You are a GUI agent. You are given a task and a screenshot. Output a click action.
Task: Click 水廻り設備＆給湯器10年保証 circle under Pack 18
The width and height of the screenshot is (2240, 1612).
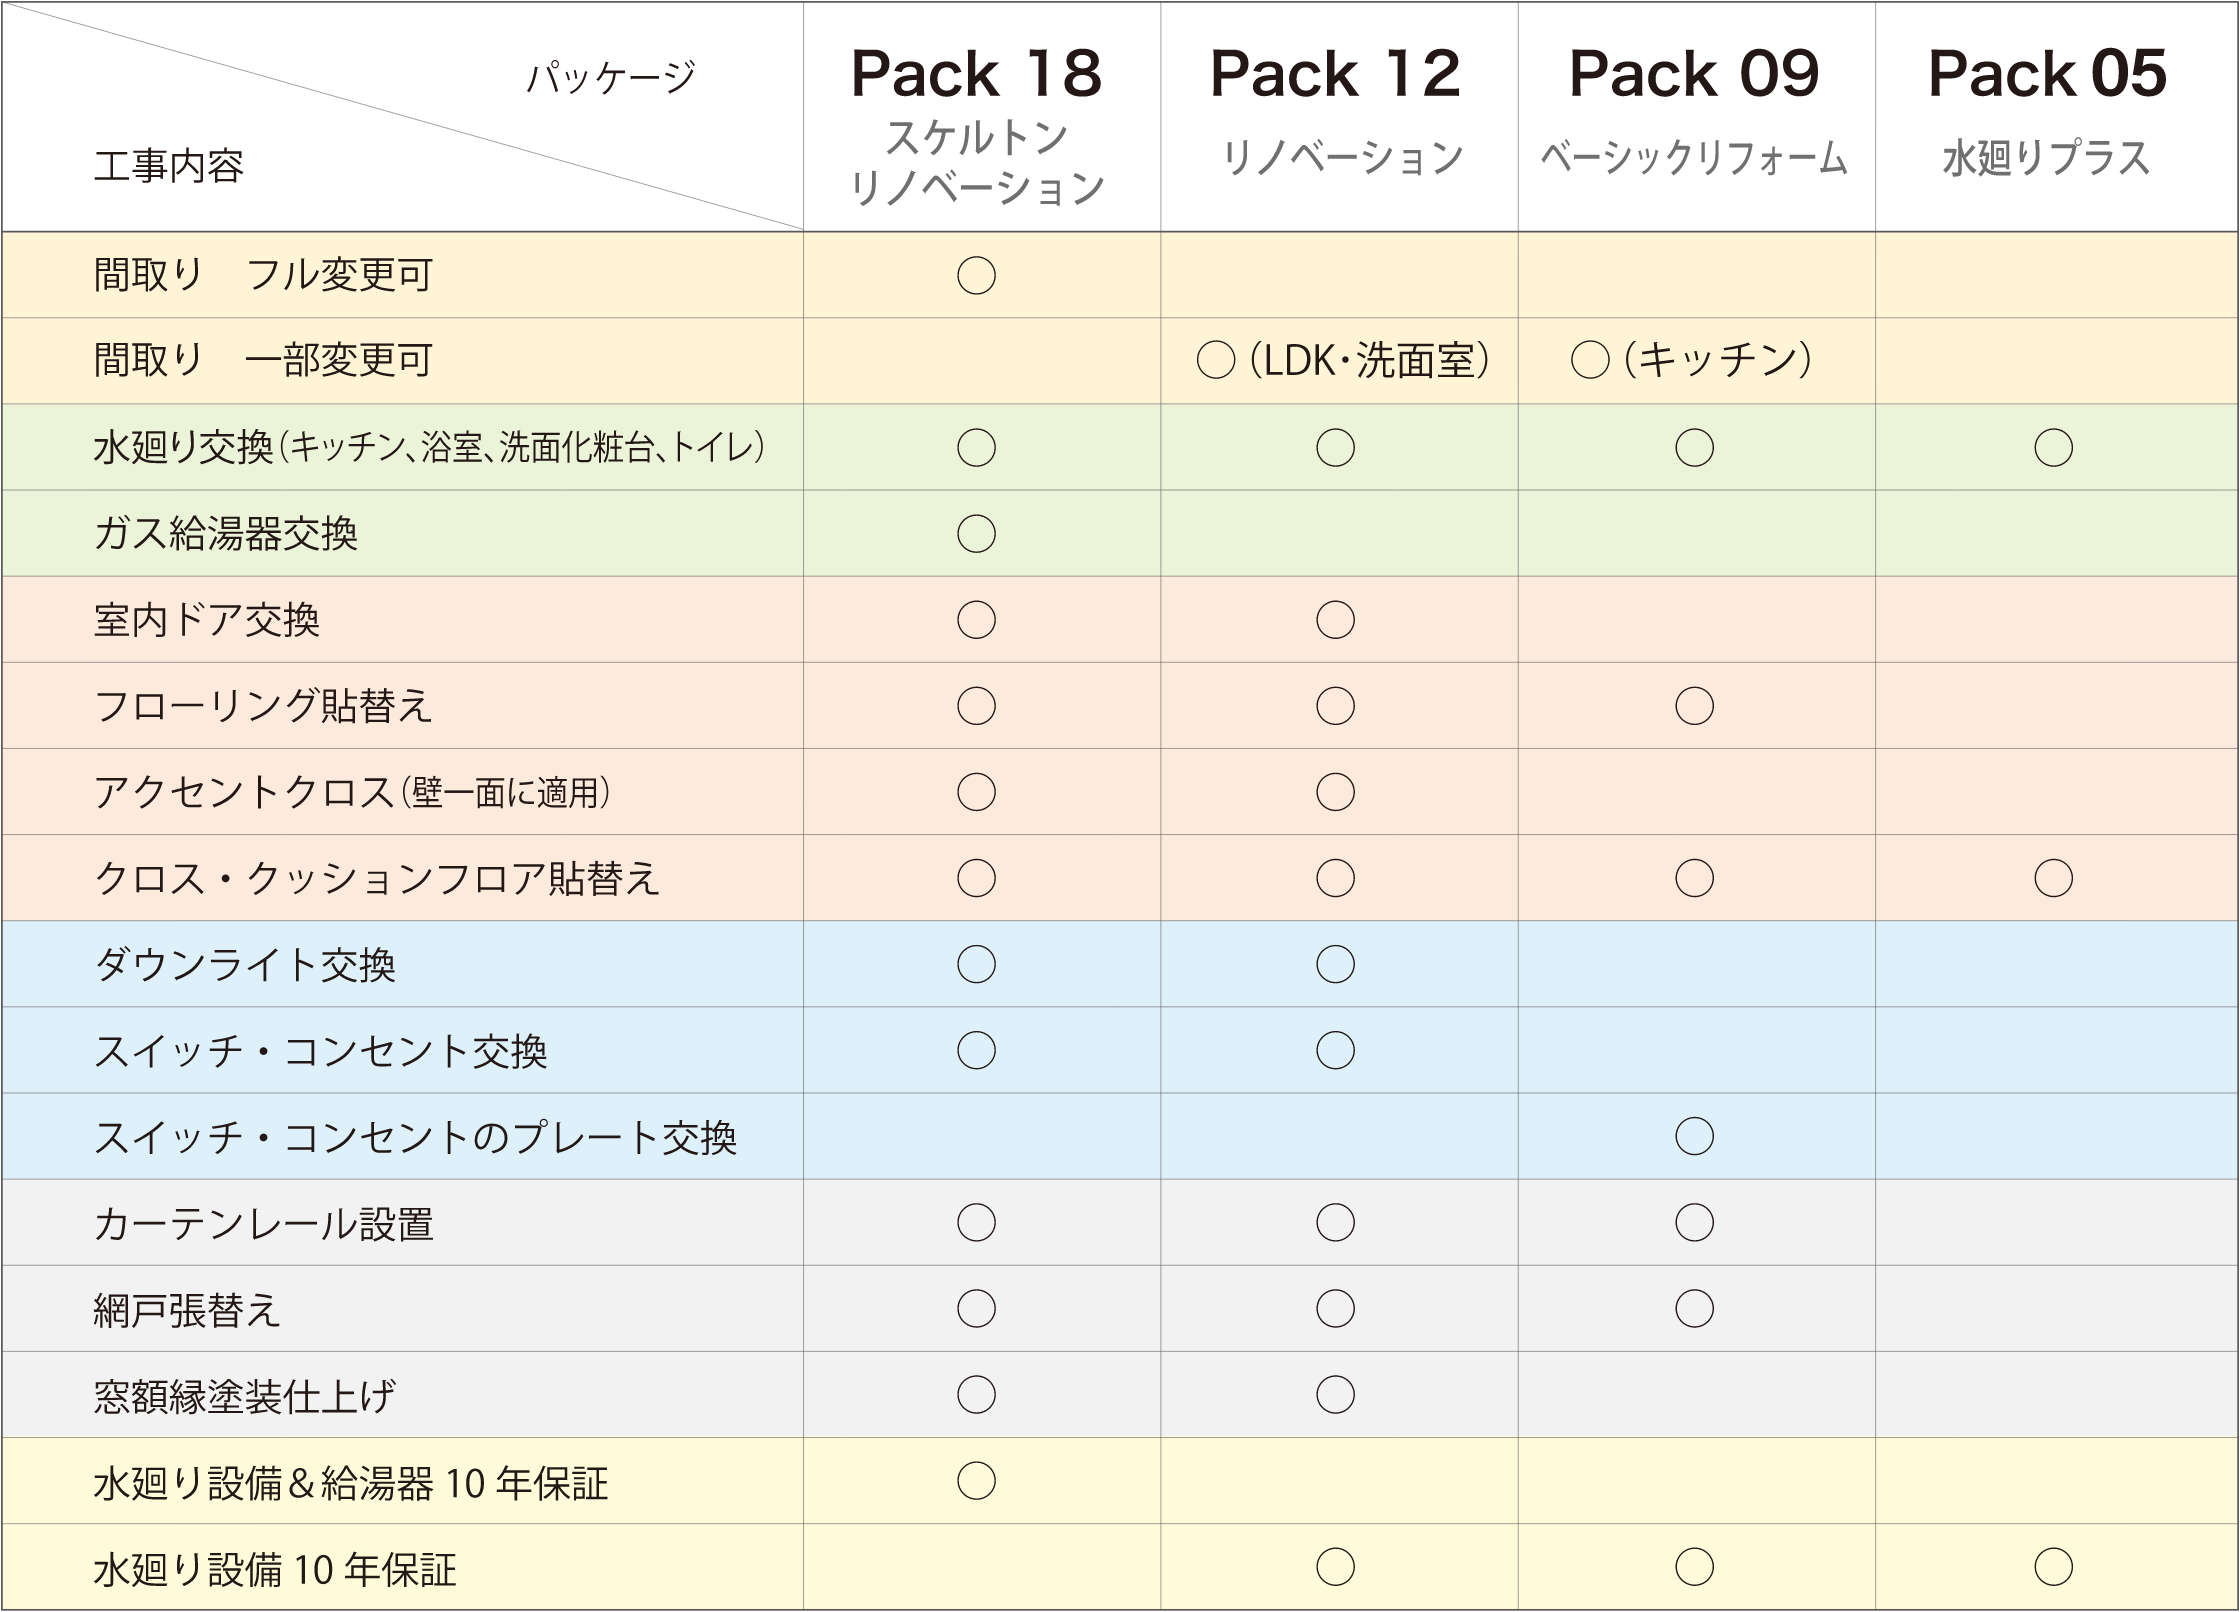976,1480
